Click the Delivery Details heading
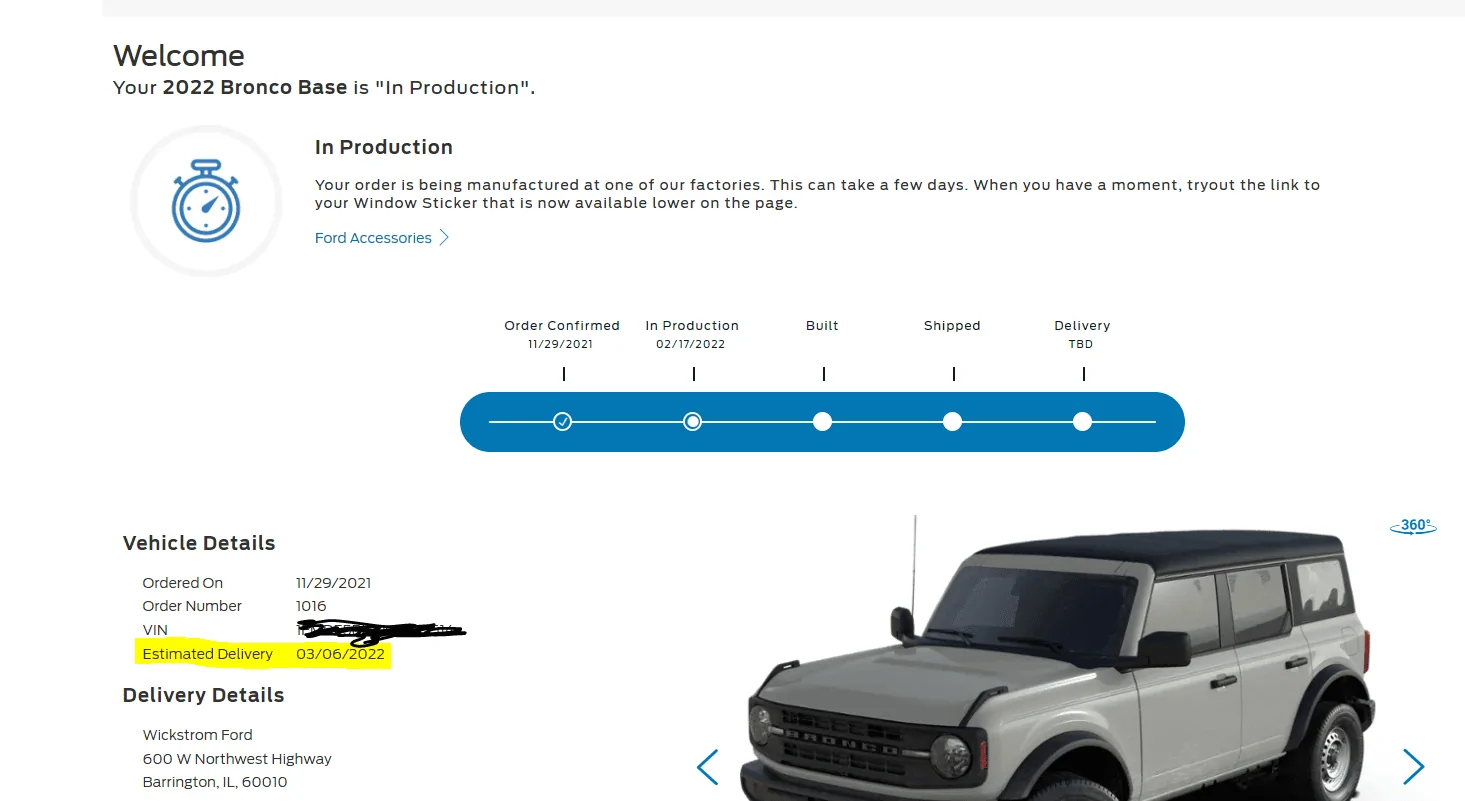The height and width of the screenshot is (801, 1465). pyautogui.click(x=204, y=696)
